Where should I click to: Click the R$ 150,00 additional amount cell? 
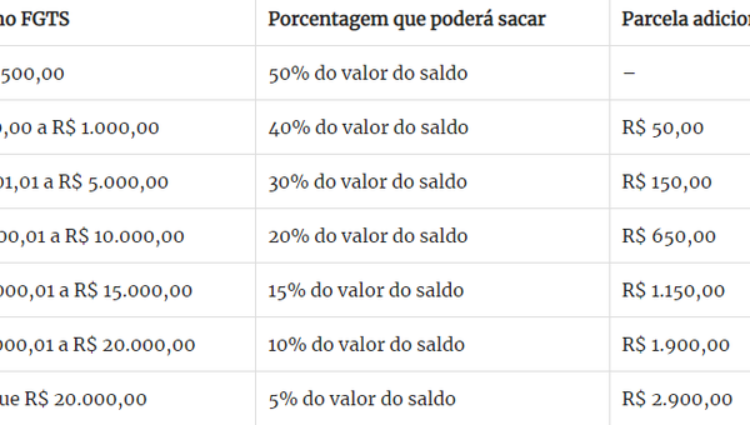(x=667, y=182)
